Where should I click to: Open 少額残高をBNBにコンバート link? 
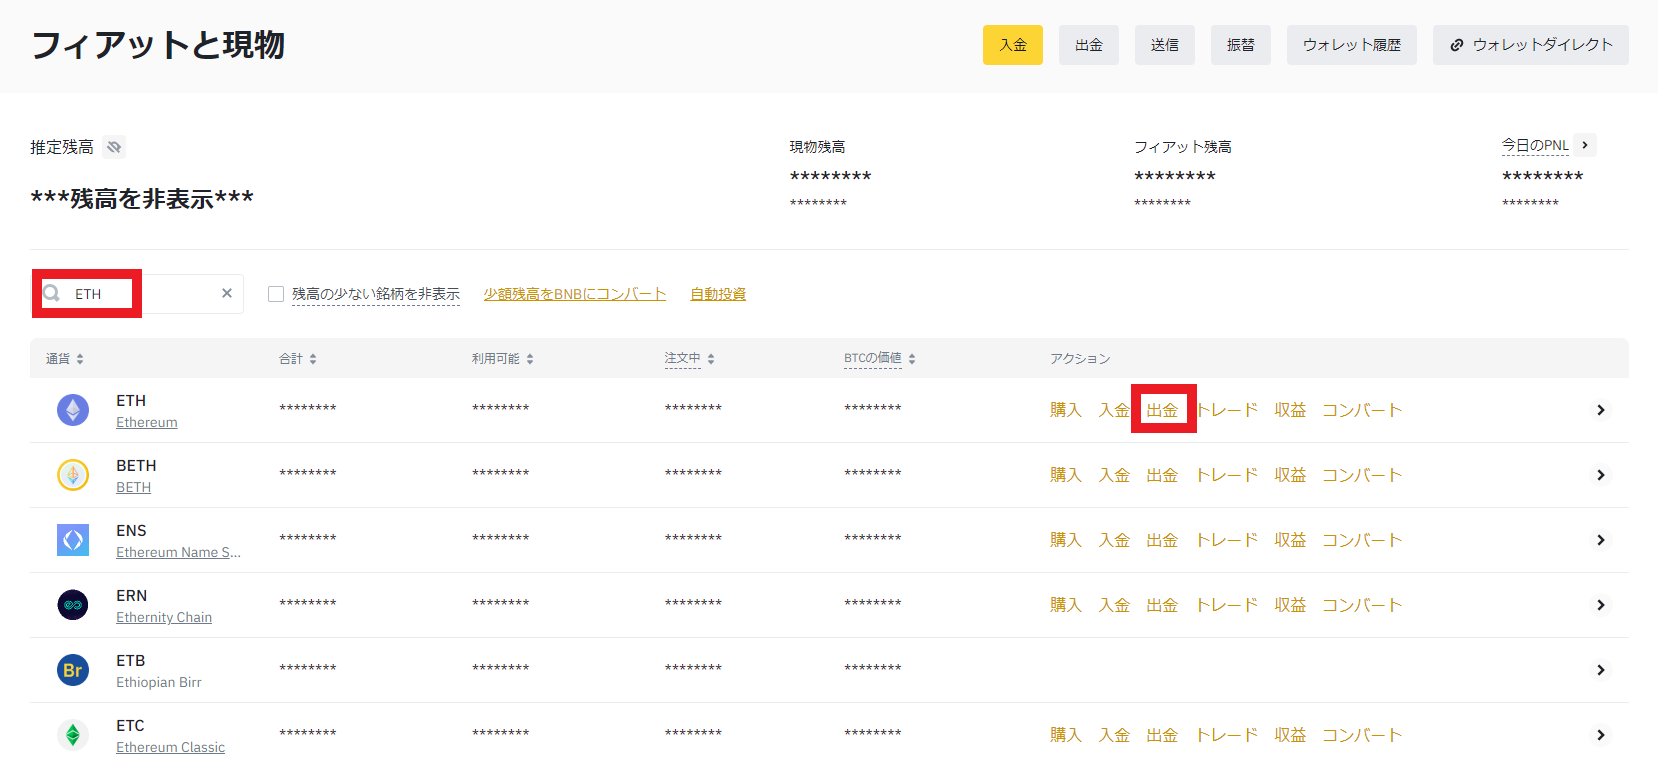[x=574, y=294]
